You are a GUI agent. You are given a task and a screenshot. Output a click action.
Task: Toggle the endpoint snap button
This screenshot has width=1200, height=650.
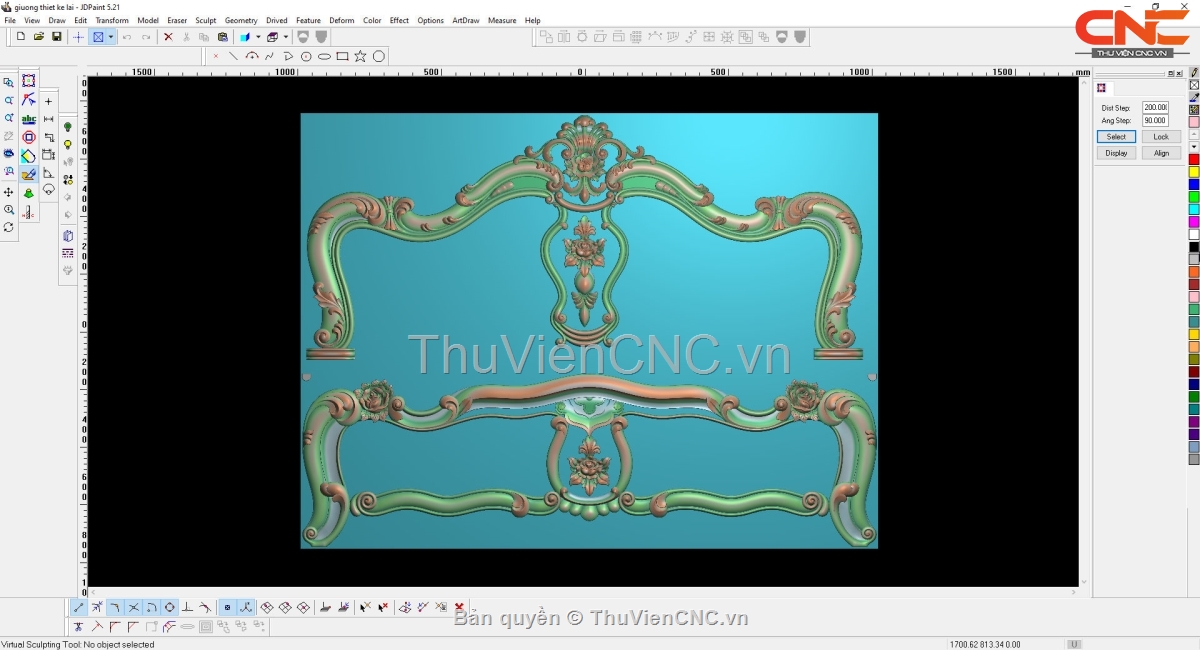(79, 607)
